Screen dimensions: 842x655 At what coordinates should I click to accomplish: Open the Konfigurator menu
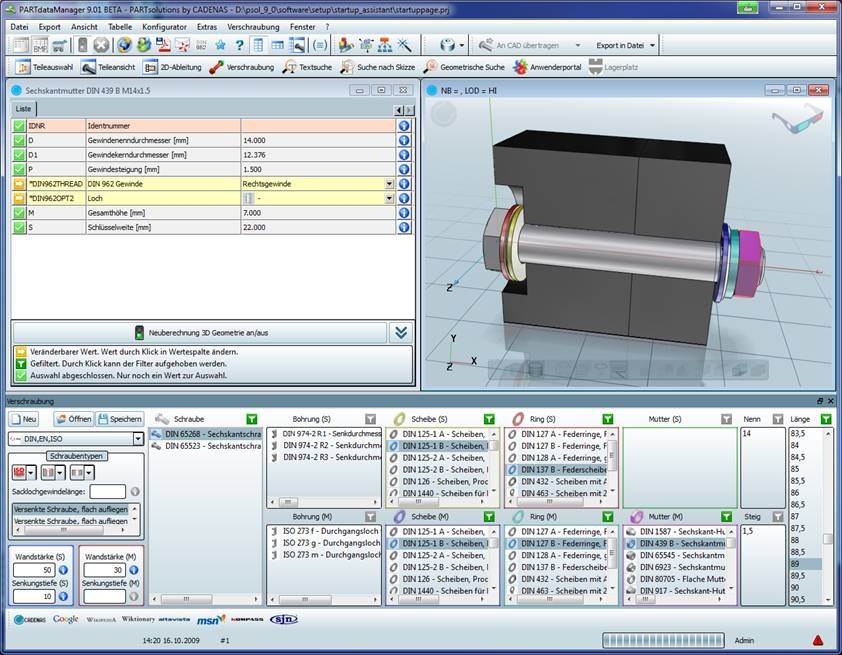[x=164, y=27]
